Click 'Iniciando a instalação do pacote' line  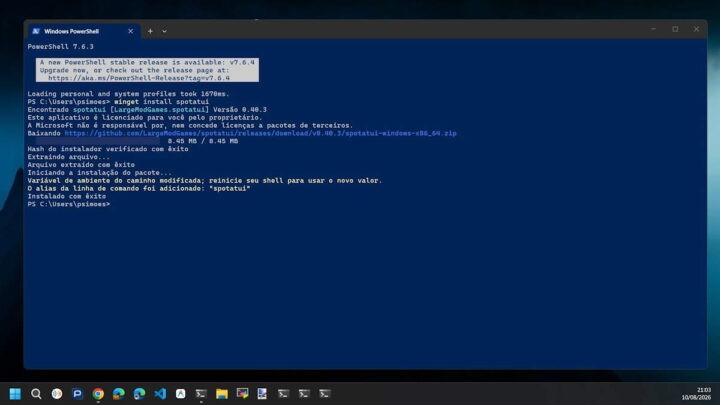pyautogui.click(x=99, y=173)
